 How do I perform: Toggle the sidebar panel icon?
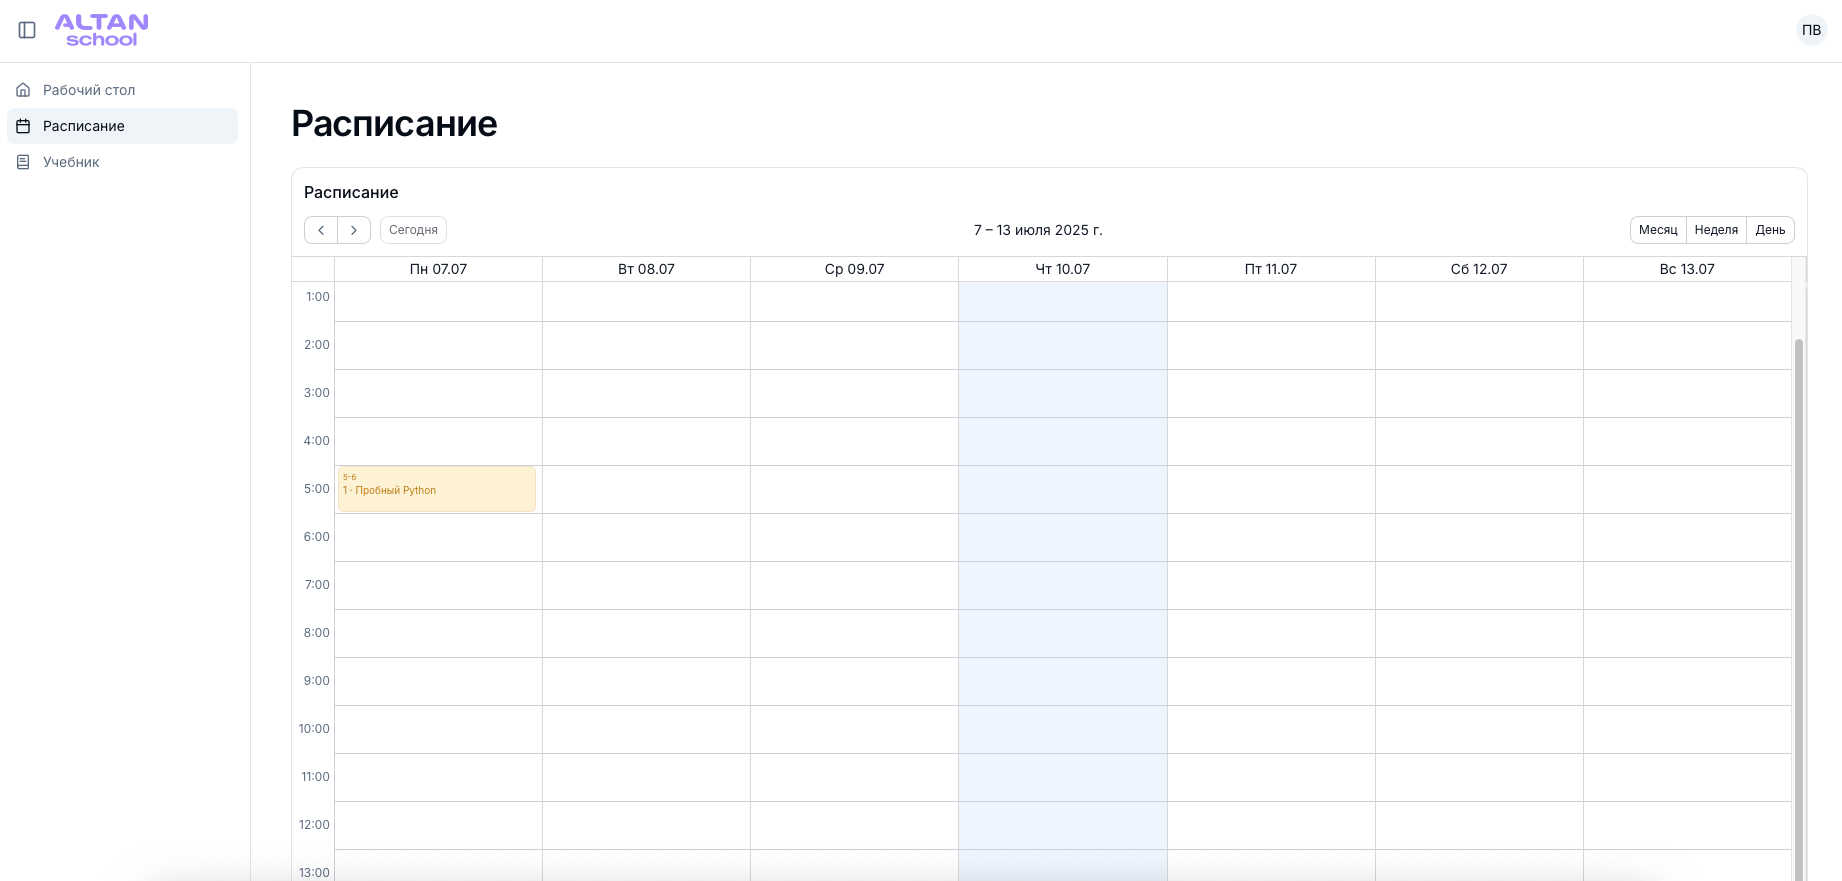(27, 30)
